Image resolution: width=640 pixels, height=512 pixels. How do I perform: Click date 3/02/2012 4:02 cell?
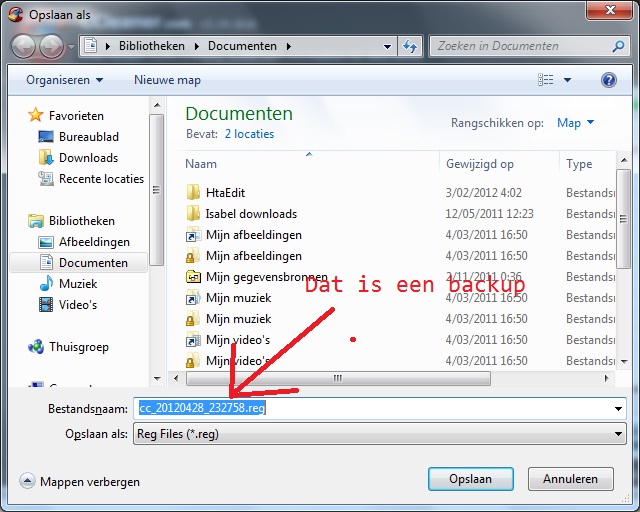[x=483, y=192]
